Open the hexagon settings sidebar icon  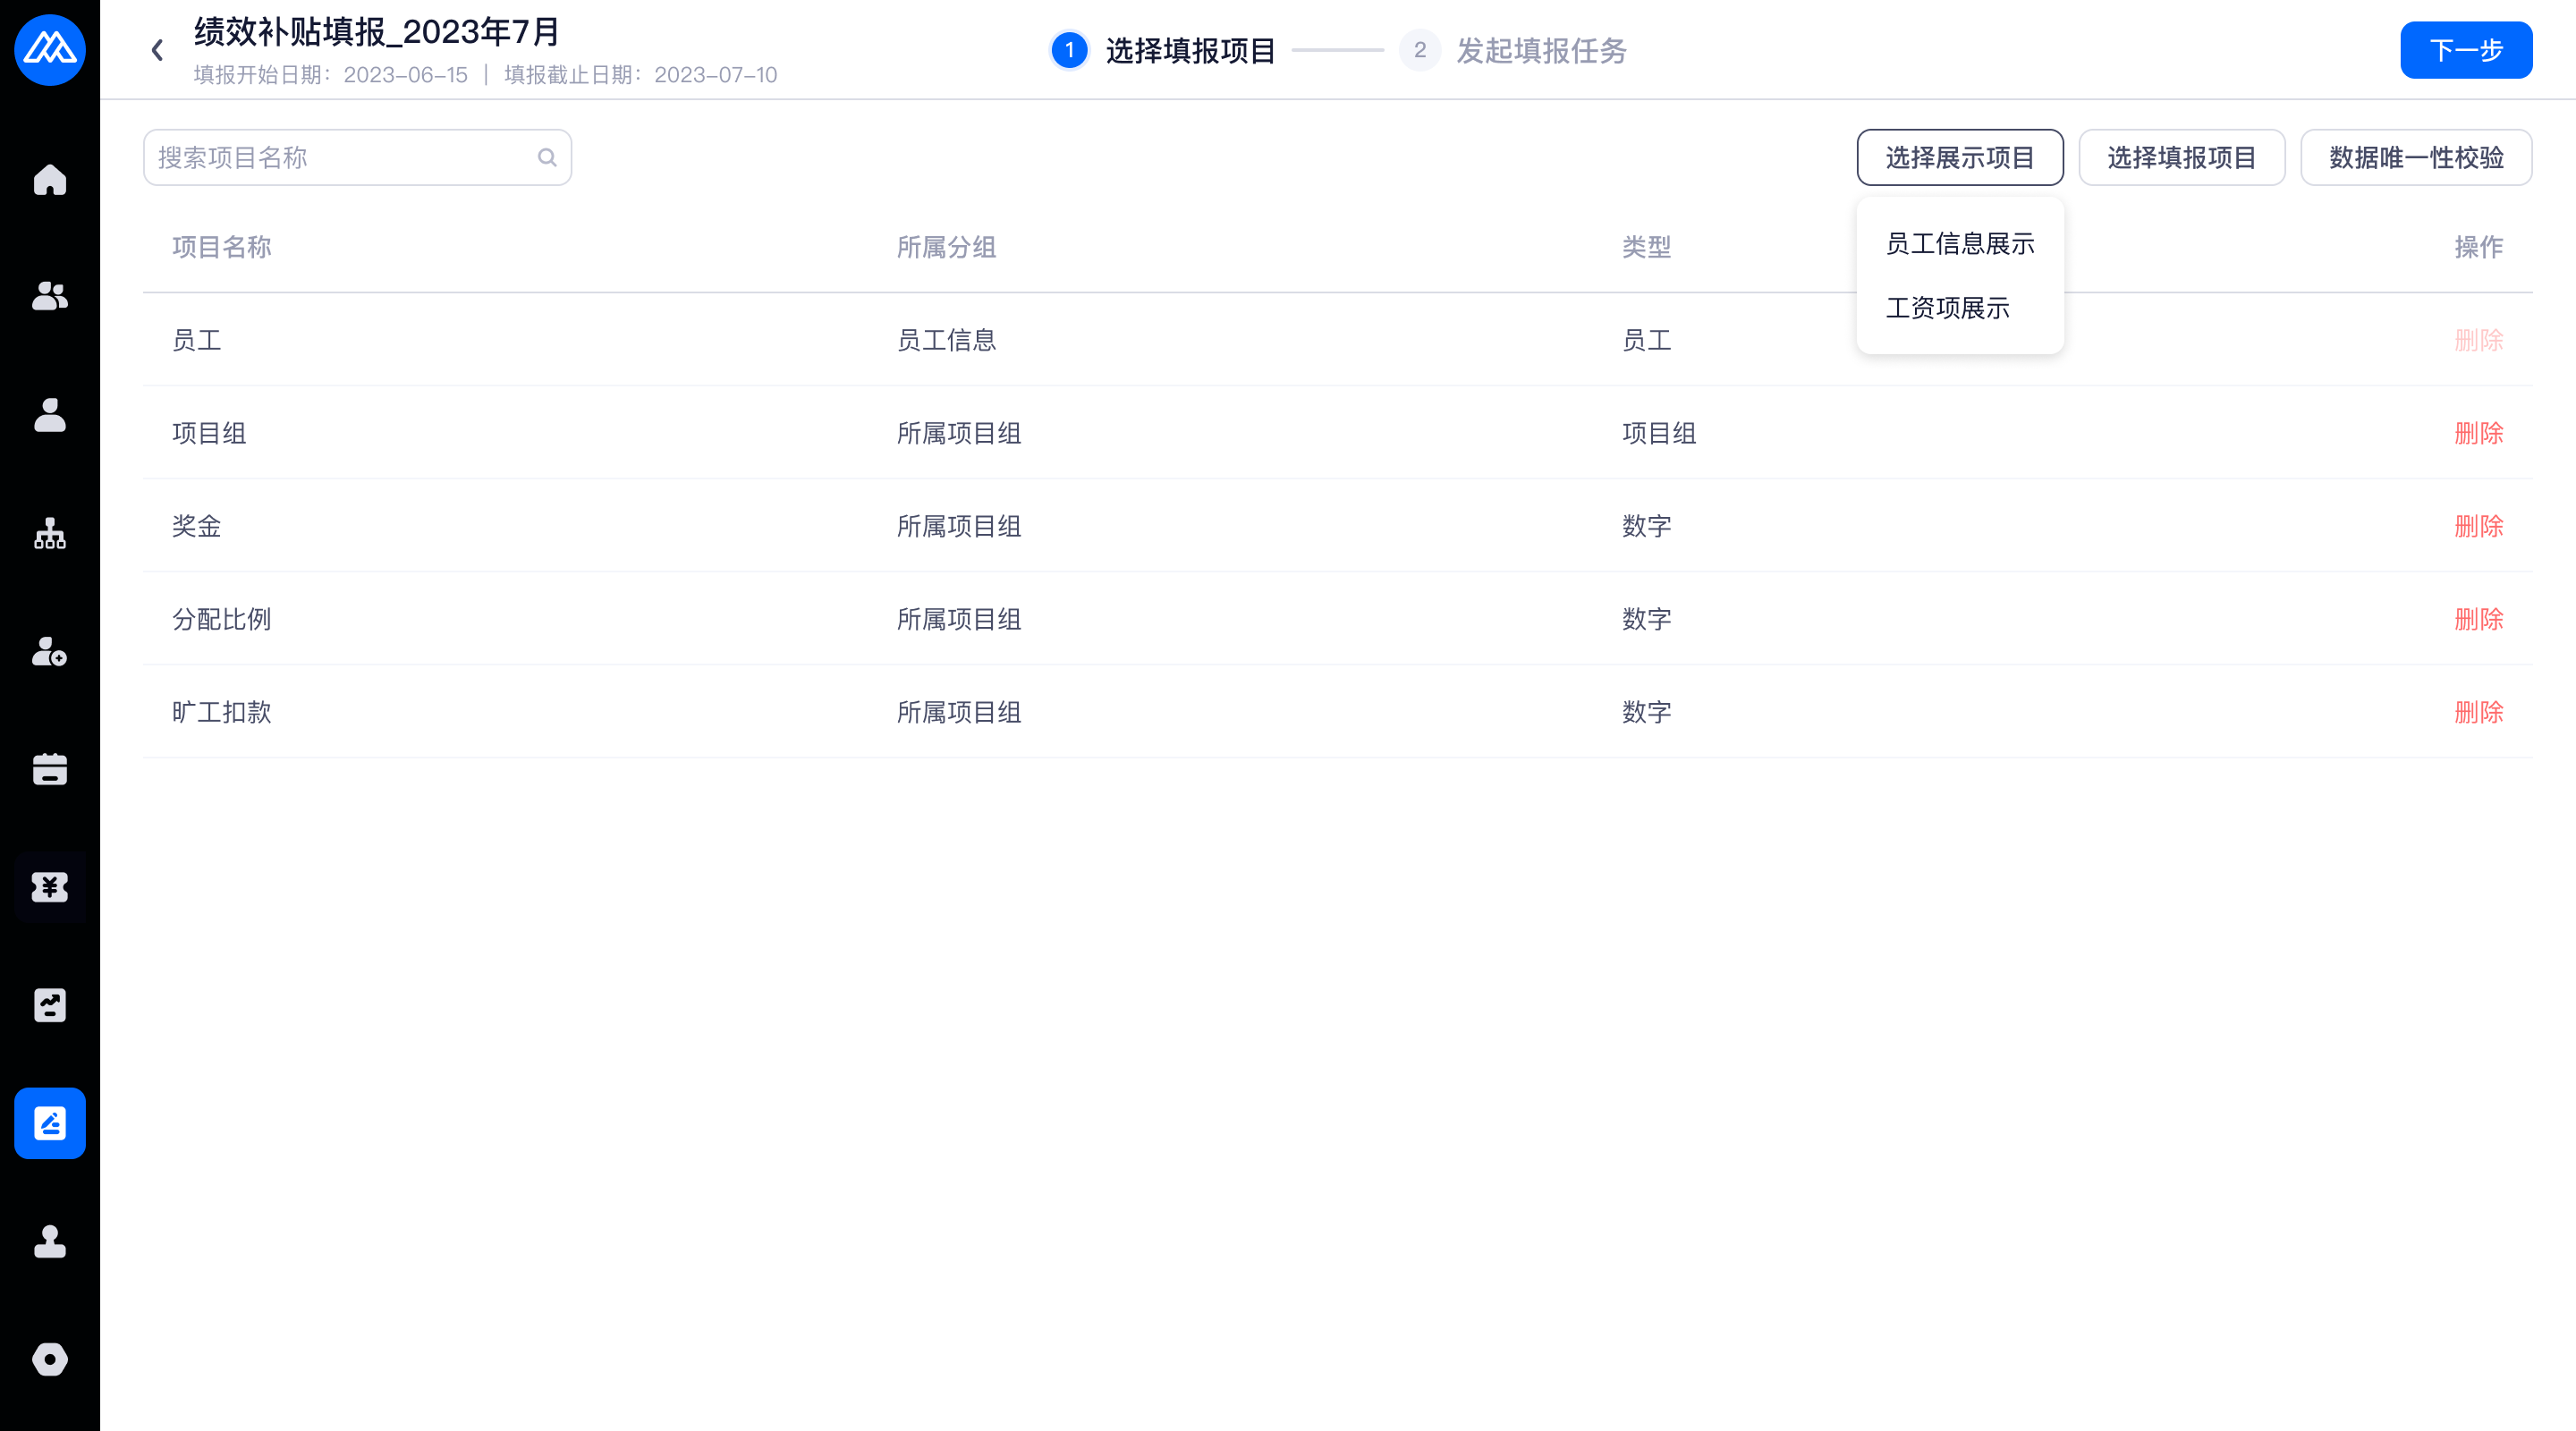[50, 1359]
